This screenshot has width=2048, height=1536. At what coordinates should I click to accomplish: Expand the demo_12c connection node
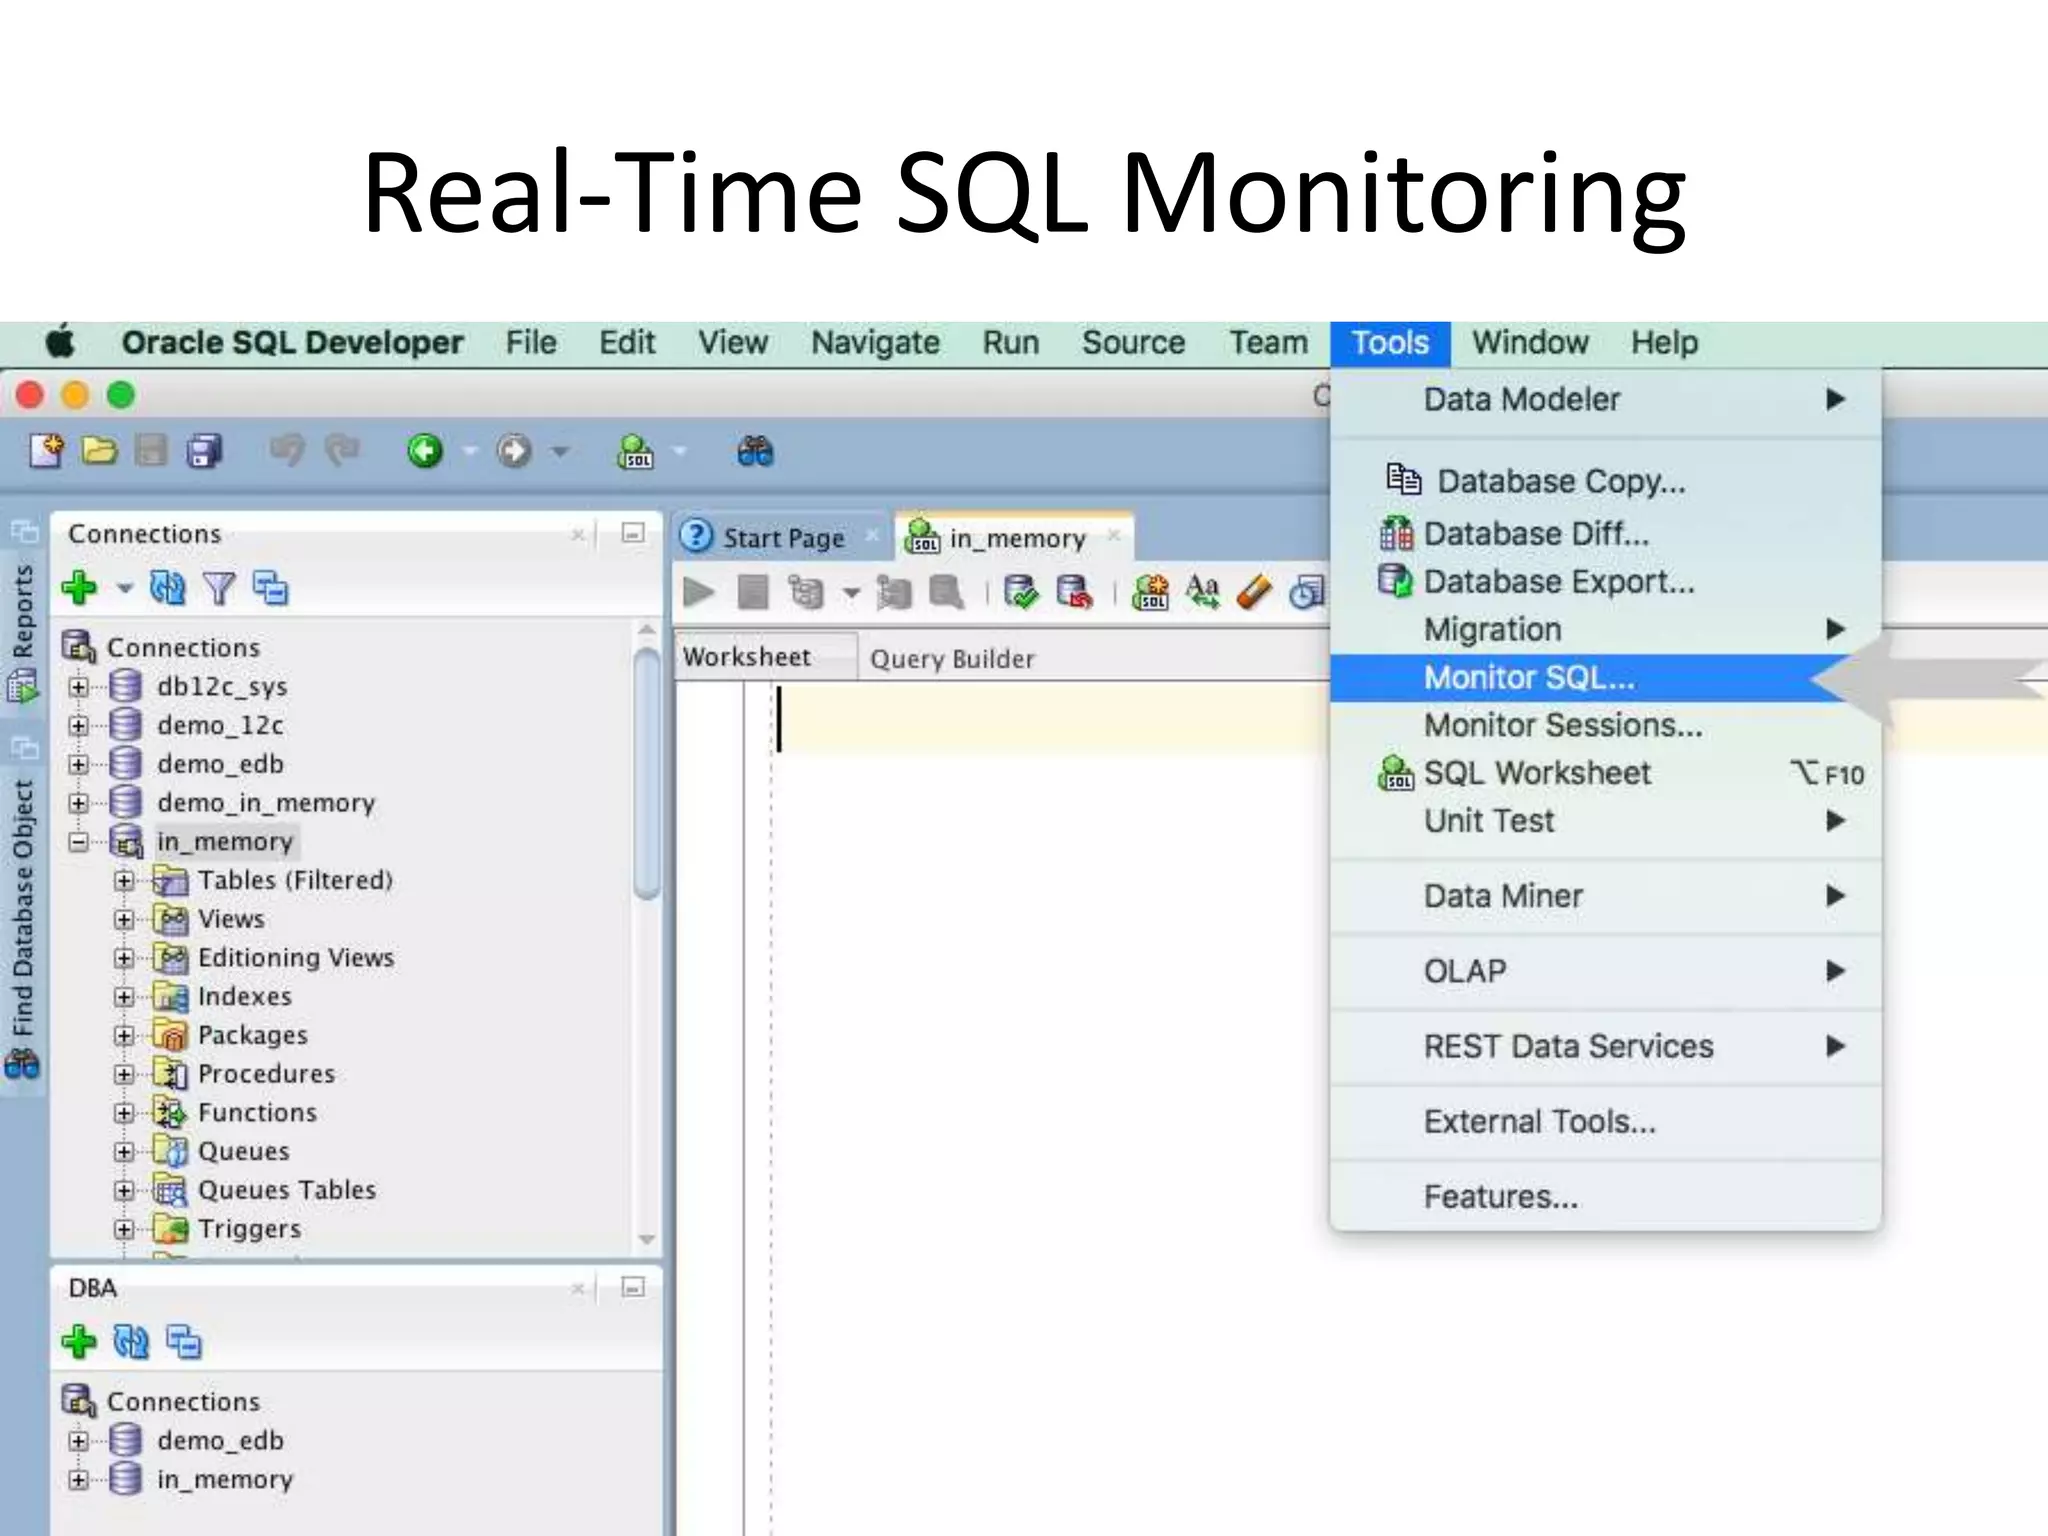click(x=79, y=726)
